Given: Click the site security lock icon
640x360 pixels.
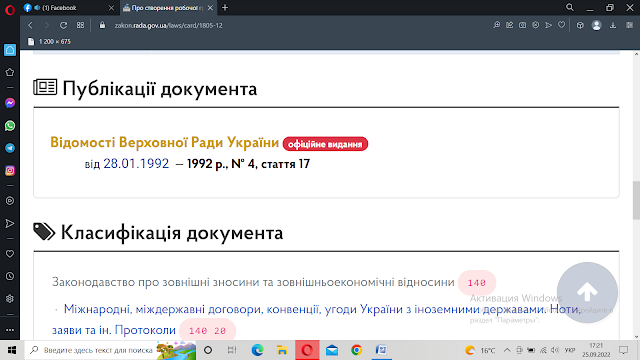Looking at the screenshot, I should pyautogui.click(x=102, y=25).
